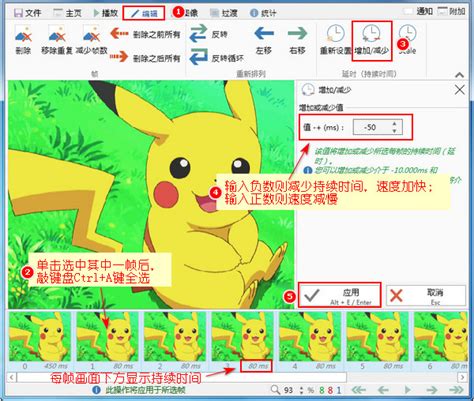Play the animation preview

pyautogui.click(x=407, y=389)
